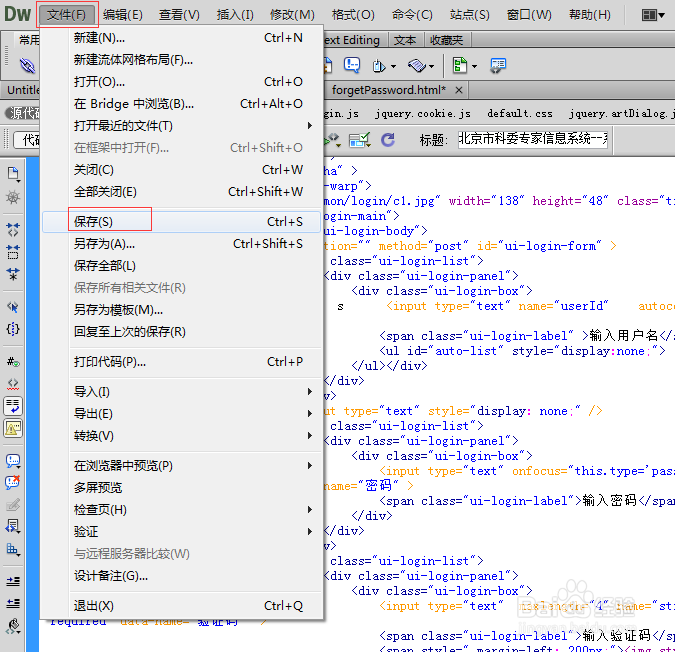
Task: Click collapse selection icon
Action: click(13, 252)
